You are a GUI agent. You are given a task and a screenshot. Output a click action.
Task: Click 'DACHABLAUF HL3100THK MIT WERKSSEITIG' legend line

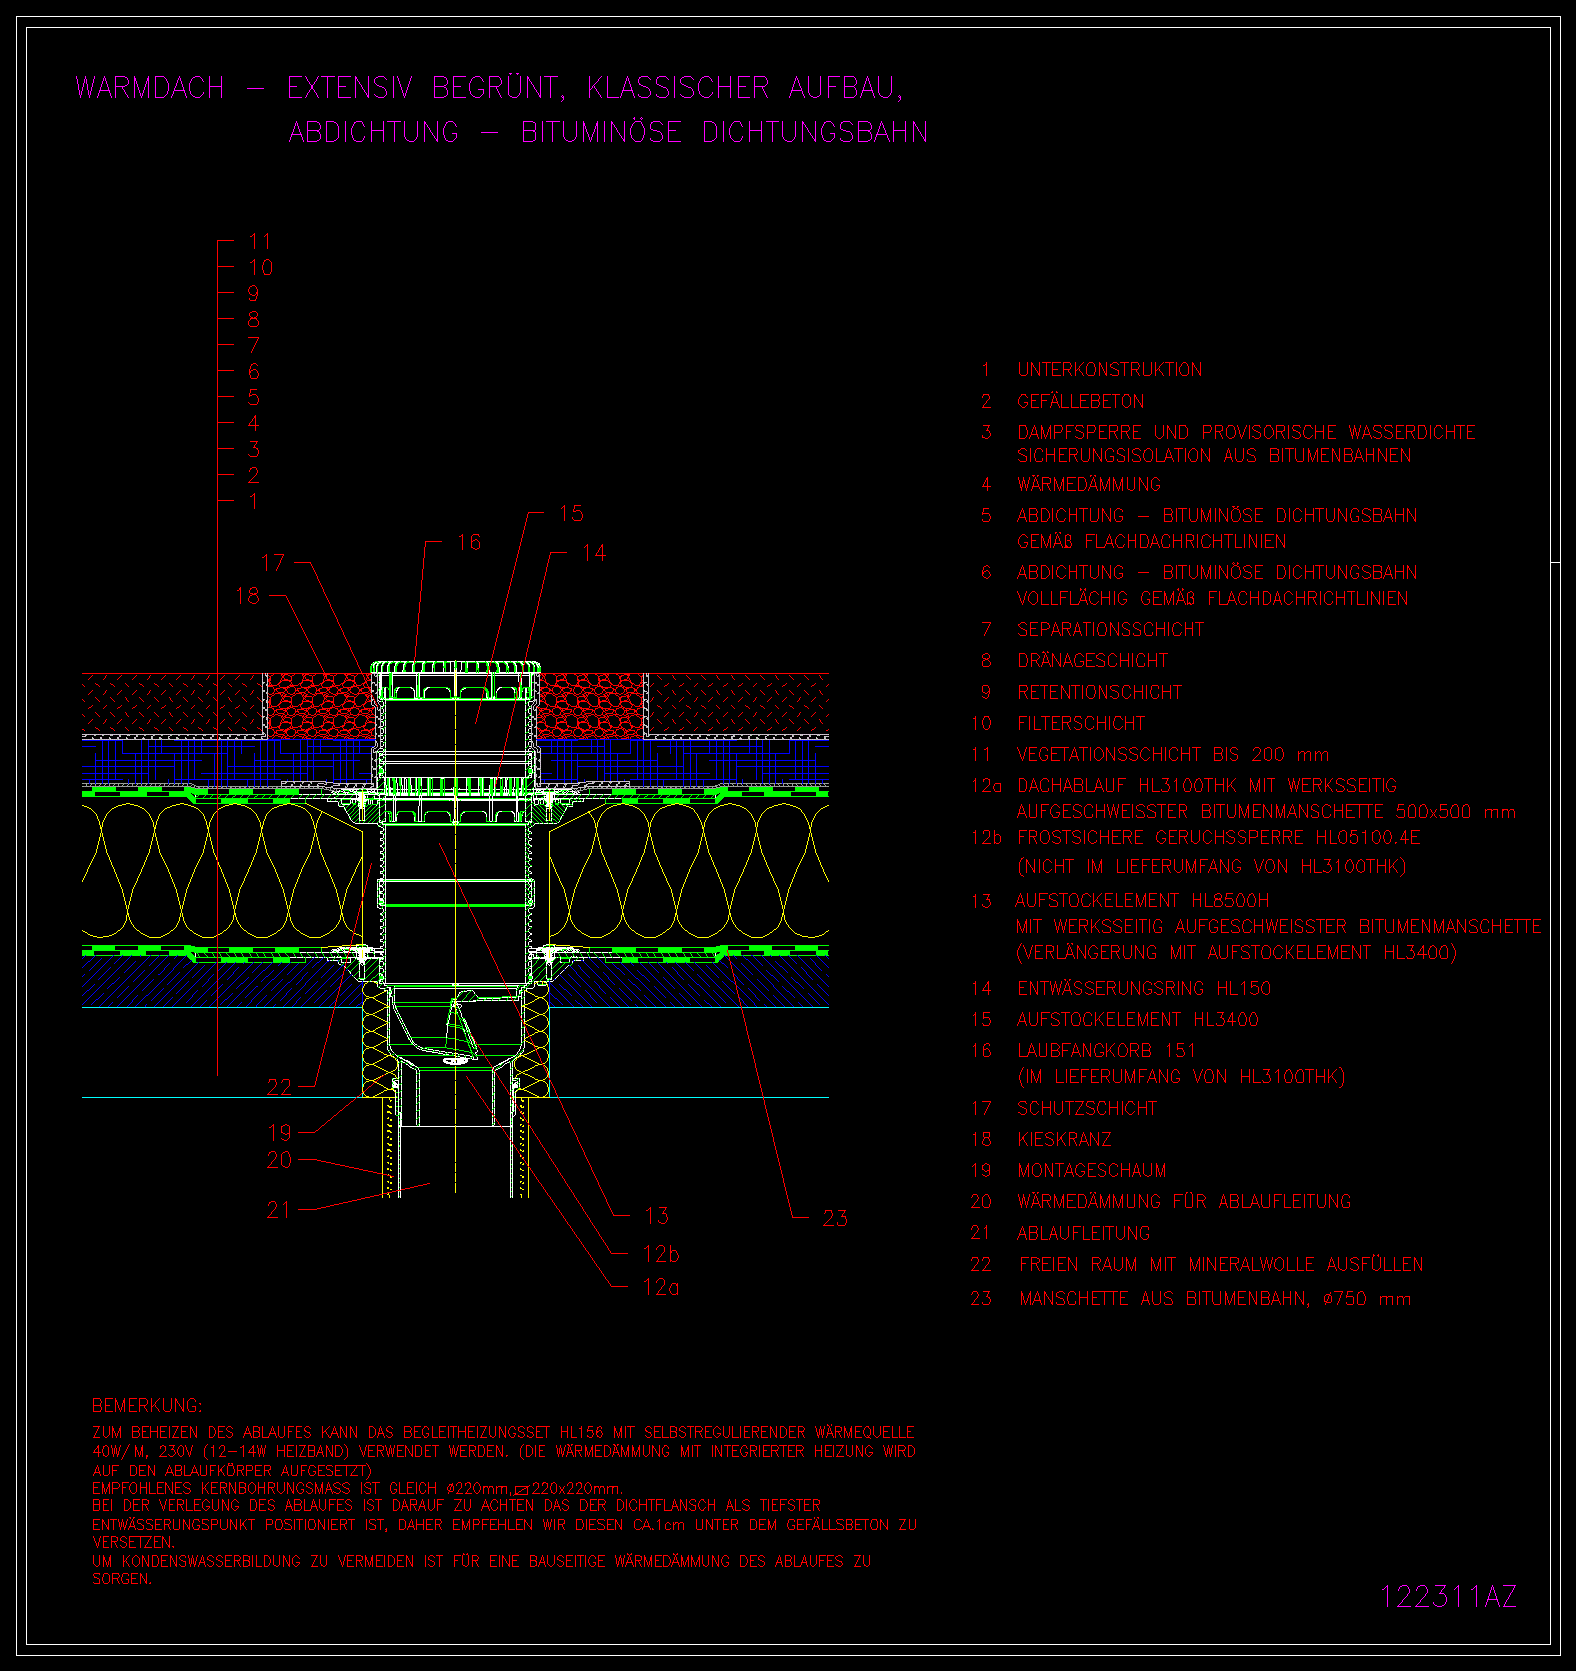[x=1207, y=785]
